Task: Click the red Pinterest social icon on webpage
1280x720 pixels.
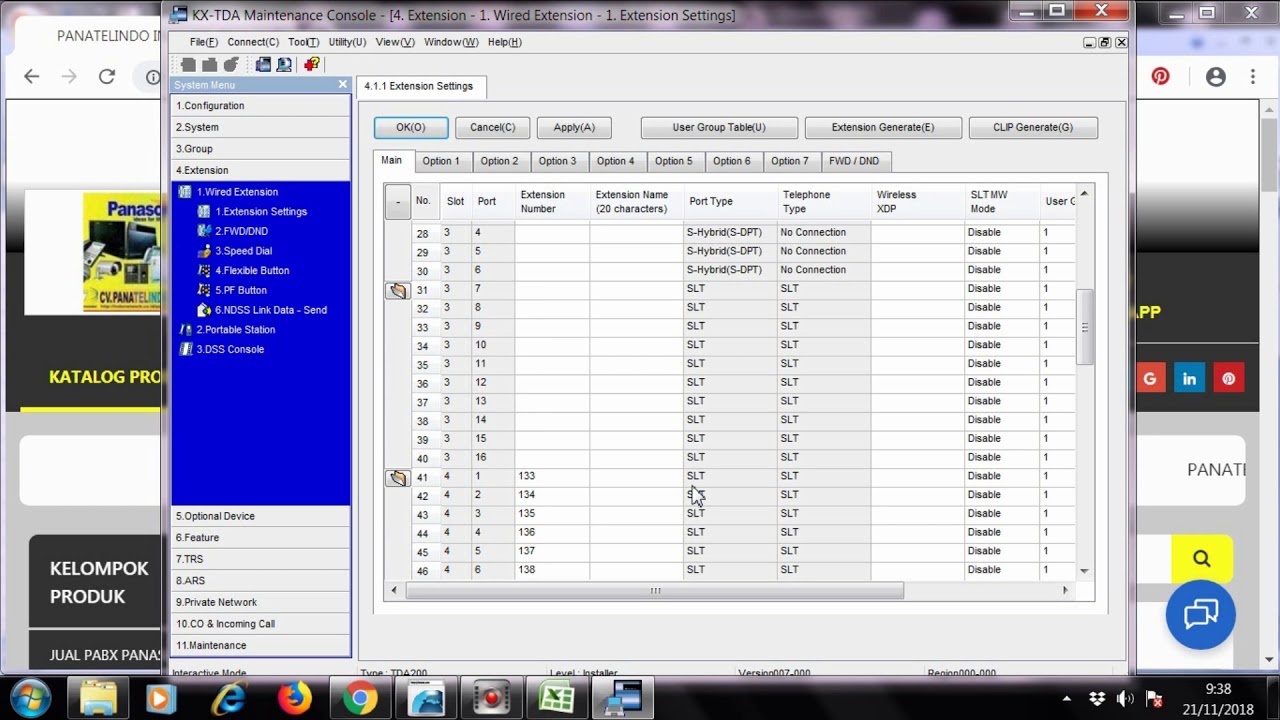Action: [x=1228, y=378]
